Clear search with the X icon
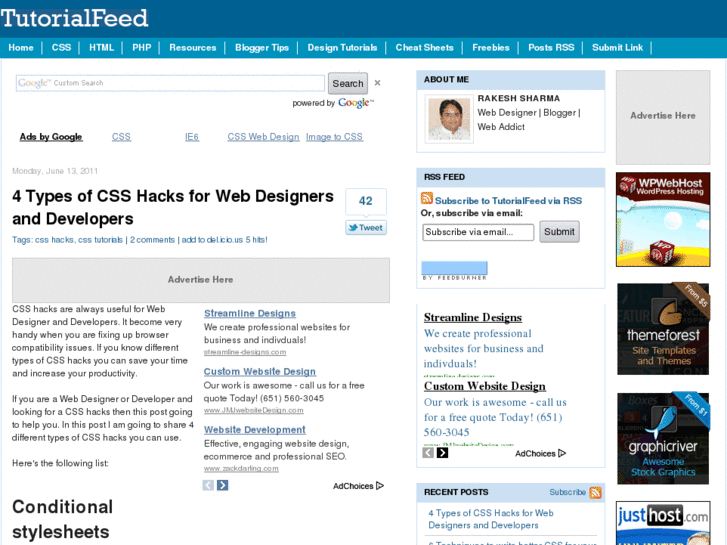Screen dimensions: 727x545 pyautogui.click(x=377, y=83)
